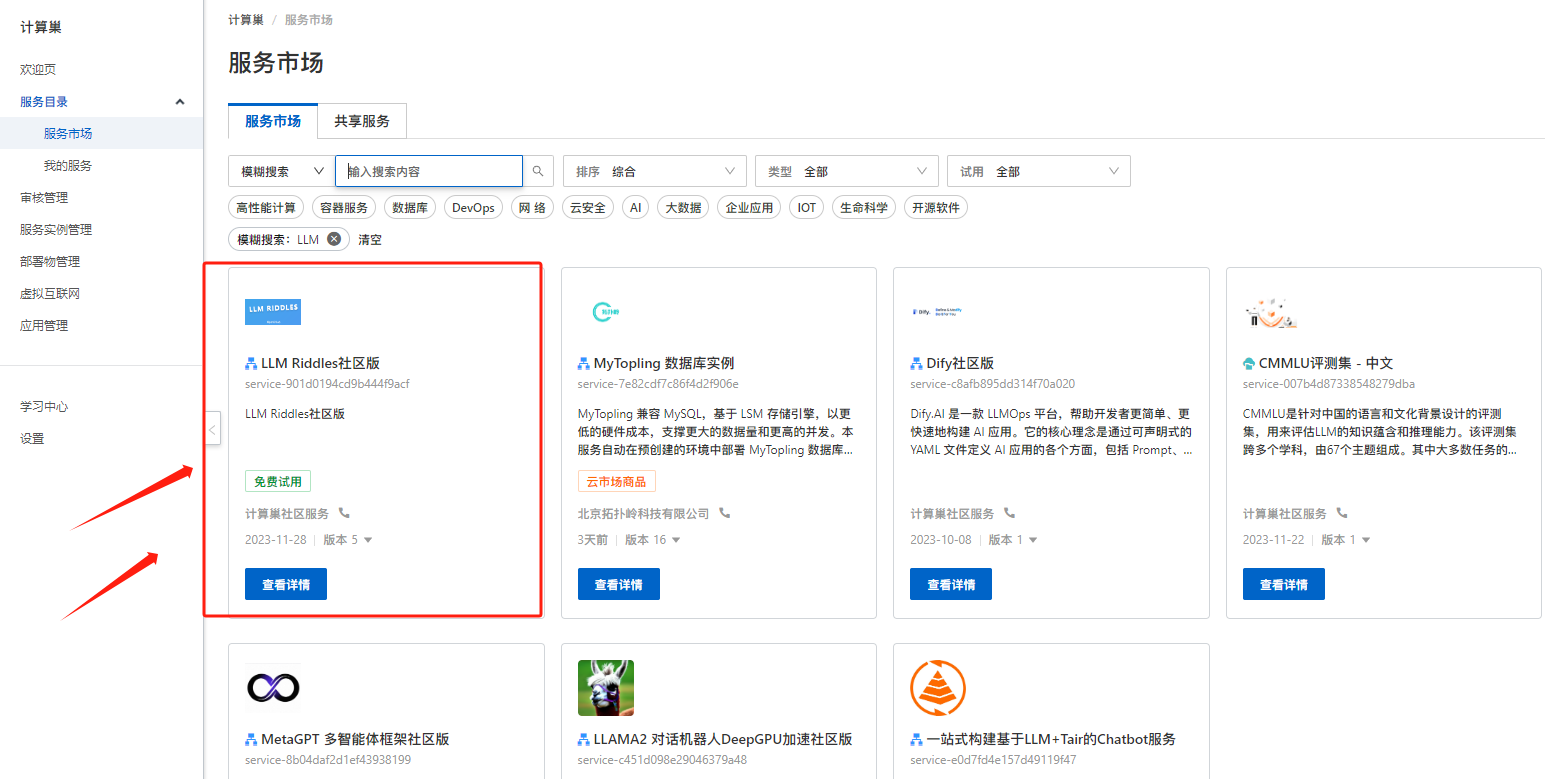
Task: Open the 试用 全部 dropdown
Action: [x=1039, y=171]
